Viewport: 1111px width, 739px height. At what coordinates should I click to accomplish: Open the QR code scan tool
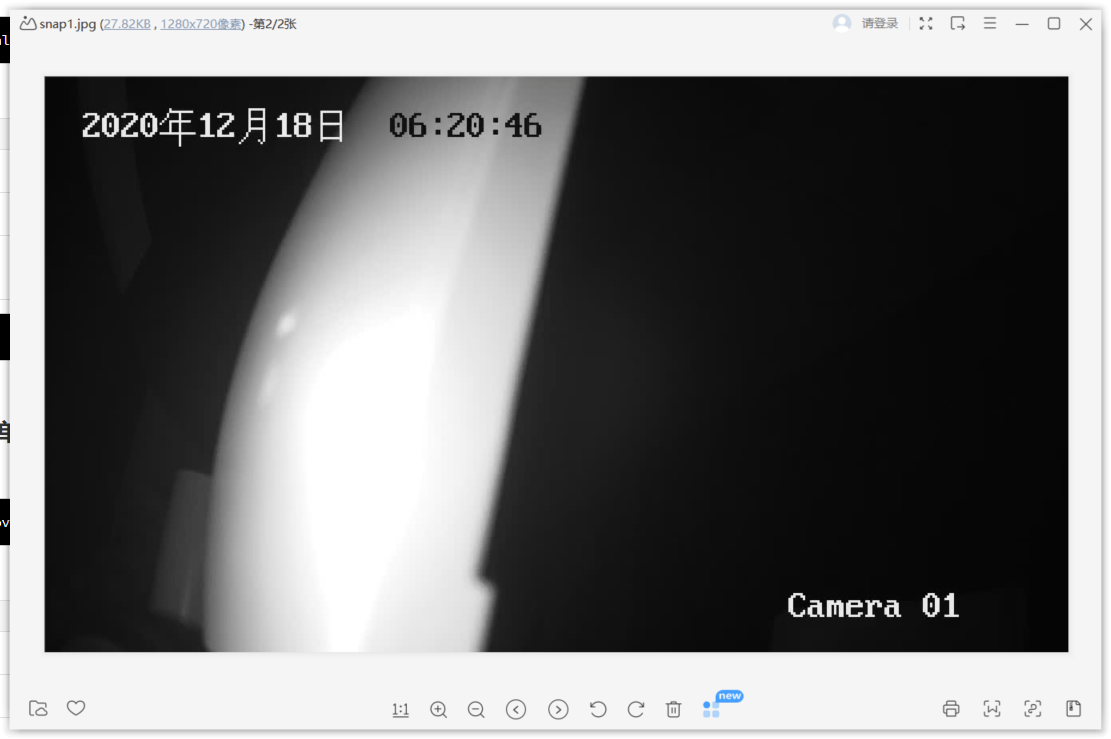click(x=1033, y=708)
